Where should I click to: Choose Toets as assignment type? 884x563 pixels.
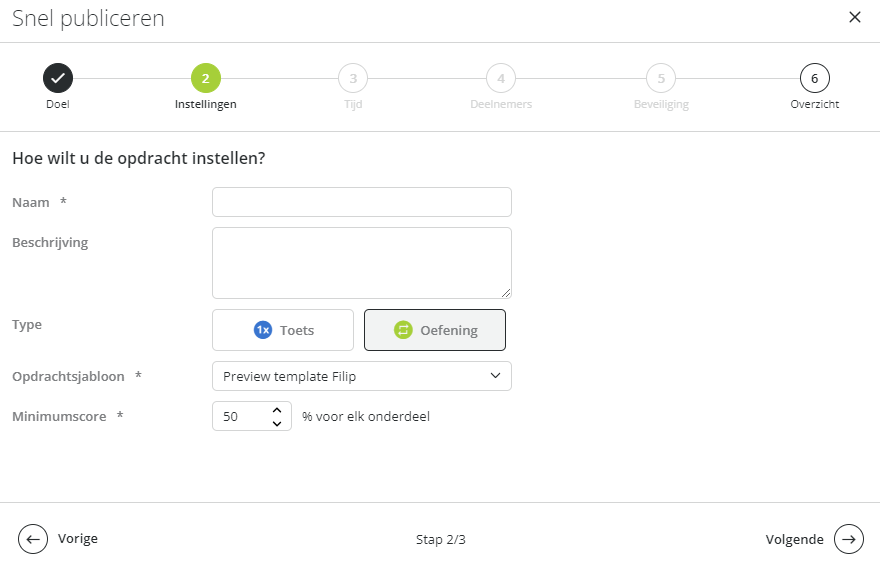tap(283, 330)
